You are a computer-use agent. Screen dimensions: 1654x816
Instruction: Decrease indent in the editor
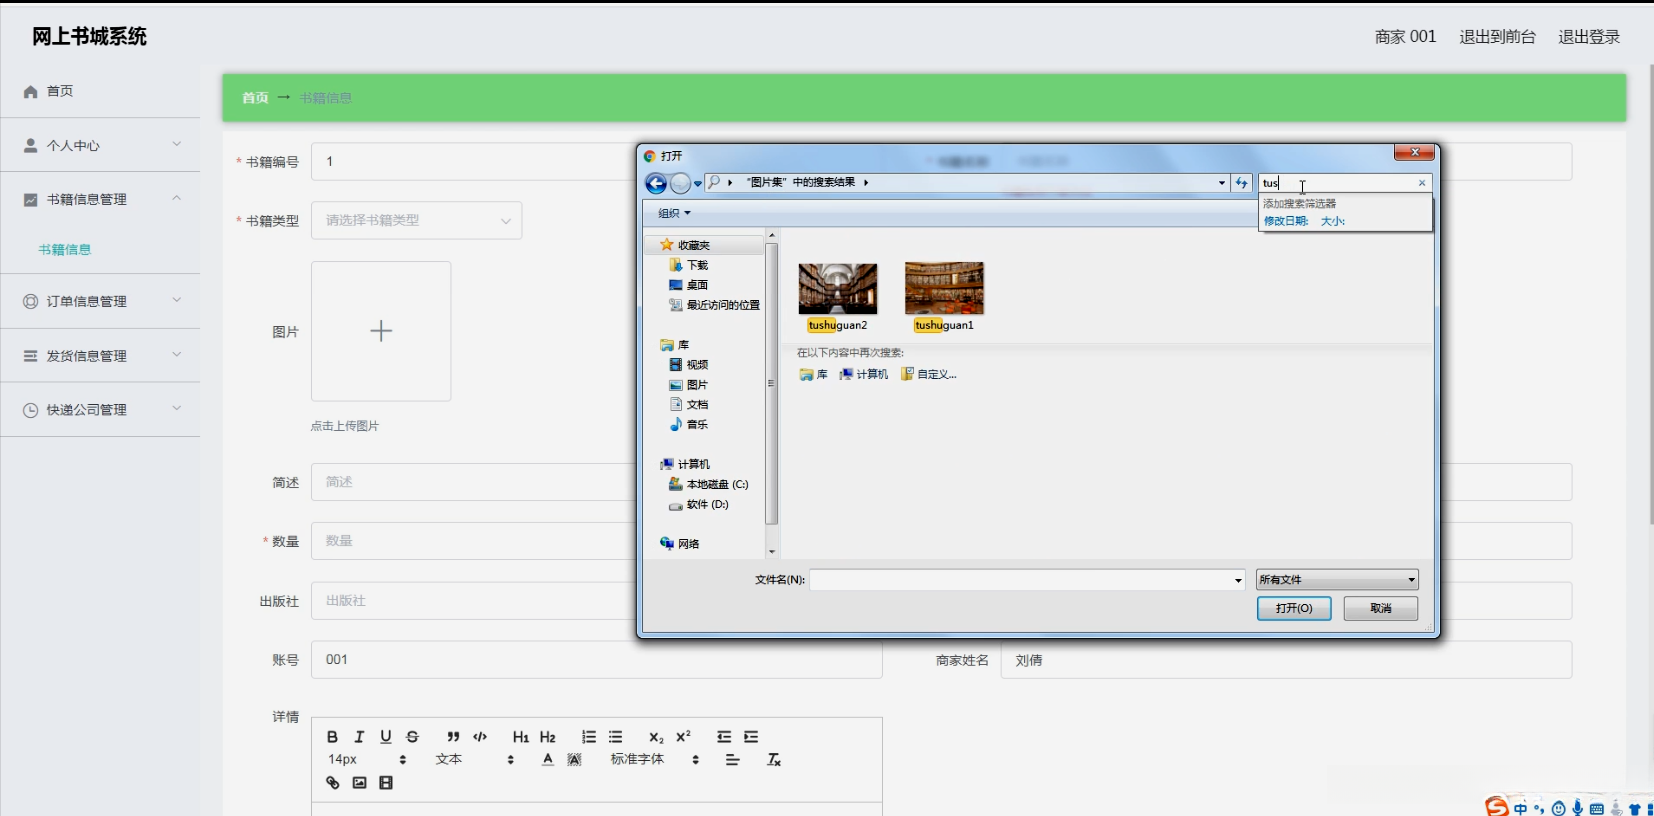[x=724, y=737]
